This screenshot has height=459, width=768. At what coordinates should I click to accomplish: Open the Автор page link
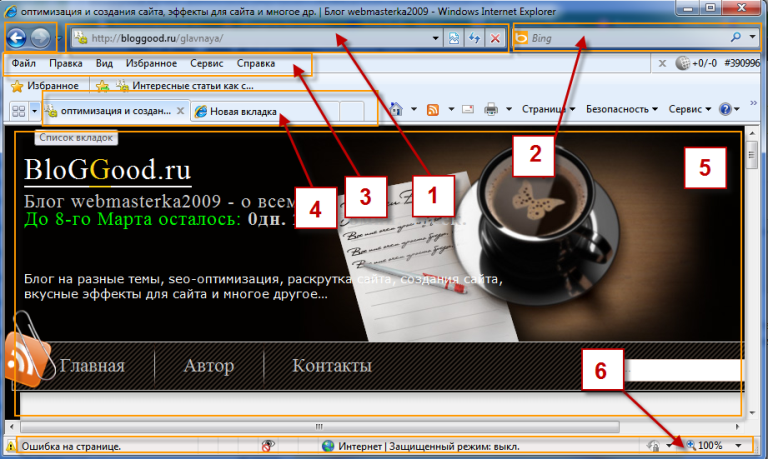(x=209, y=365)
